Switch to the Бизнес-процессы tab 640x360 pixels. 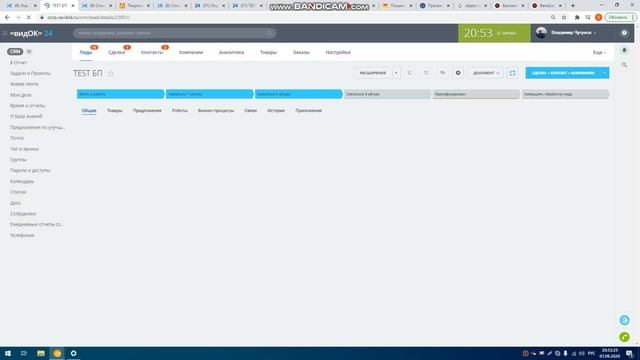click(216, 111)
